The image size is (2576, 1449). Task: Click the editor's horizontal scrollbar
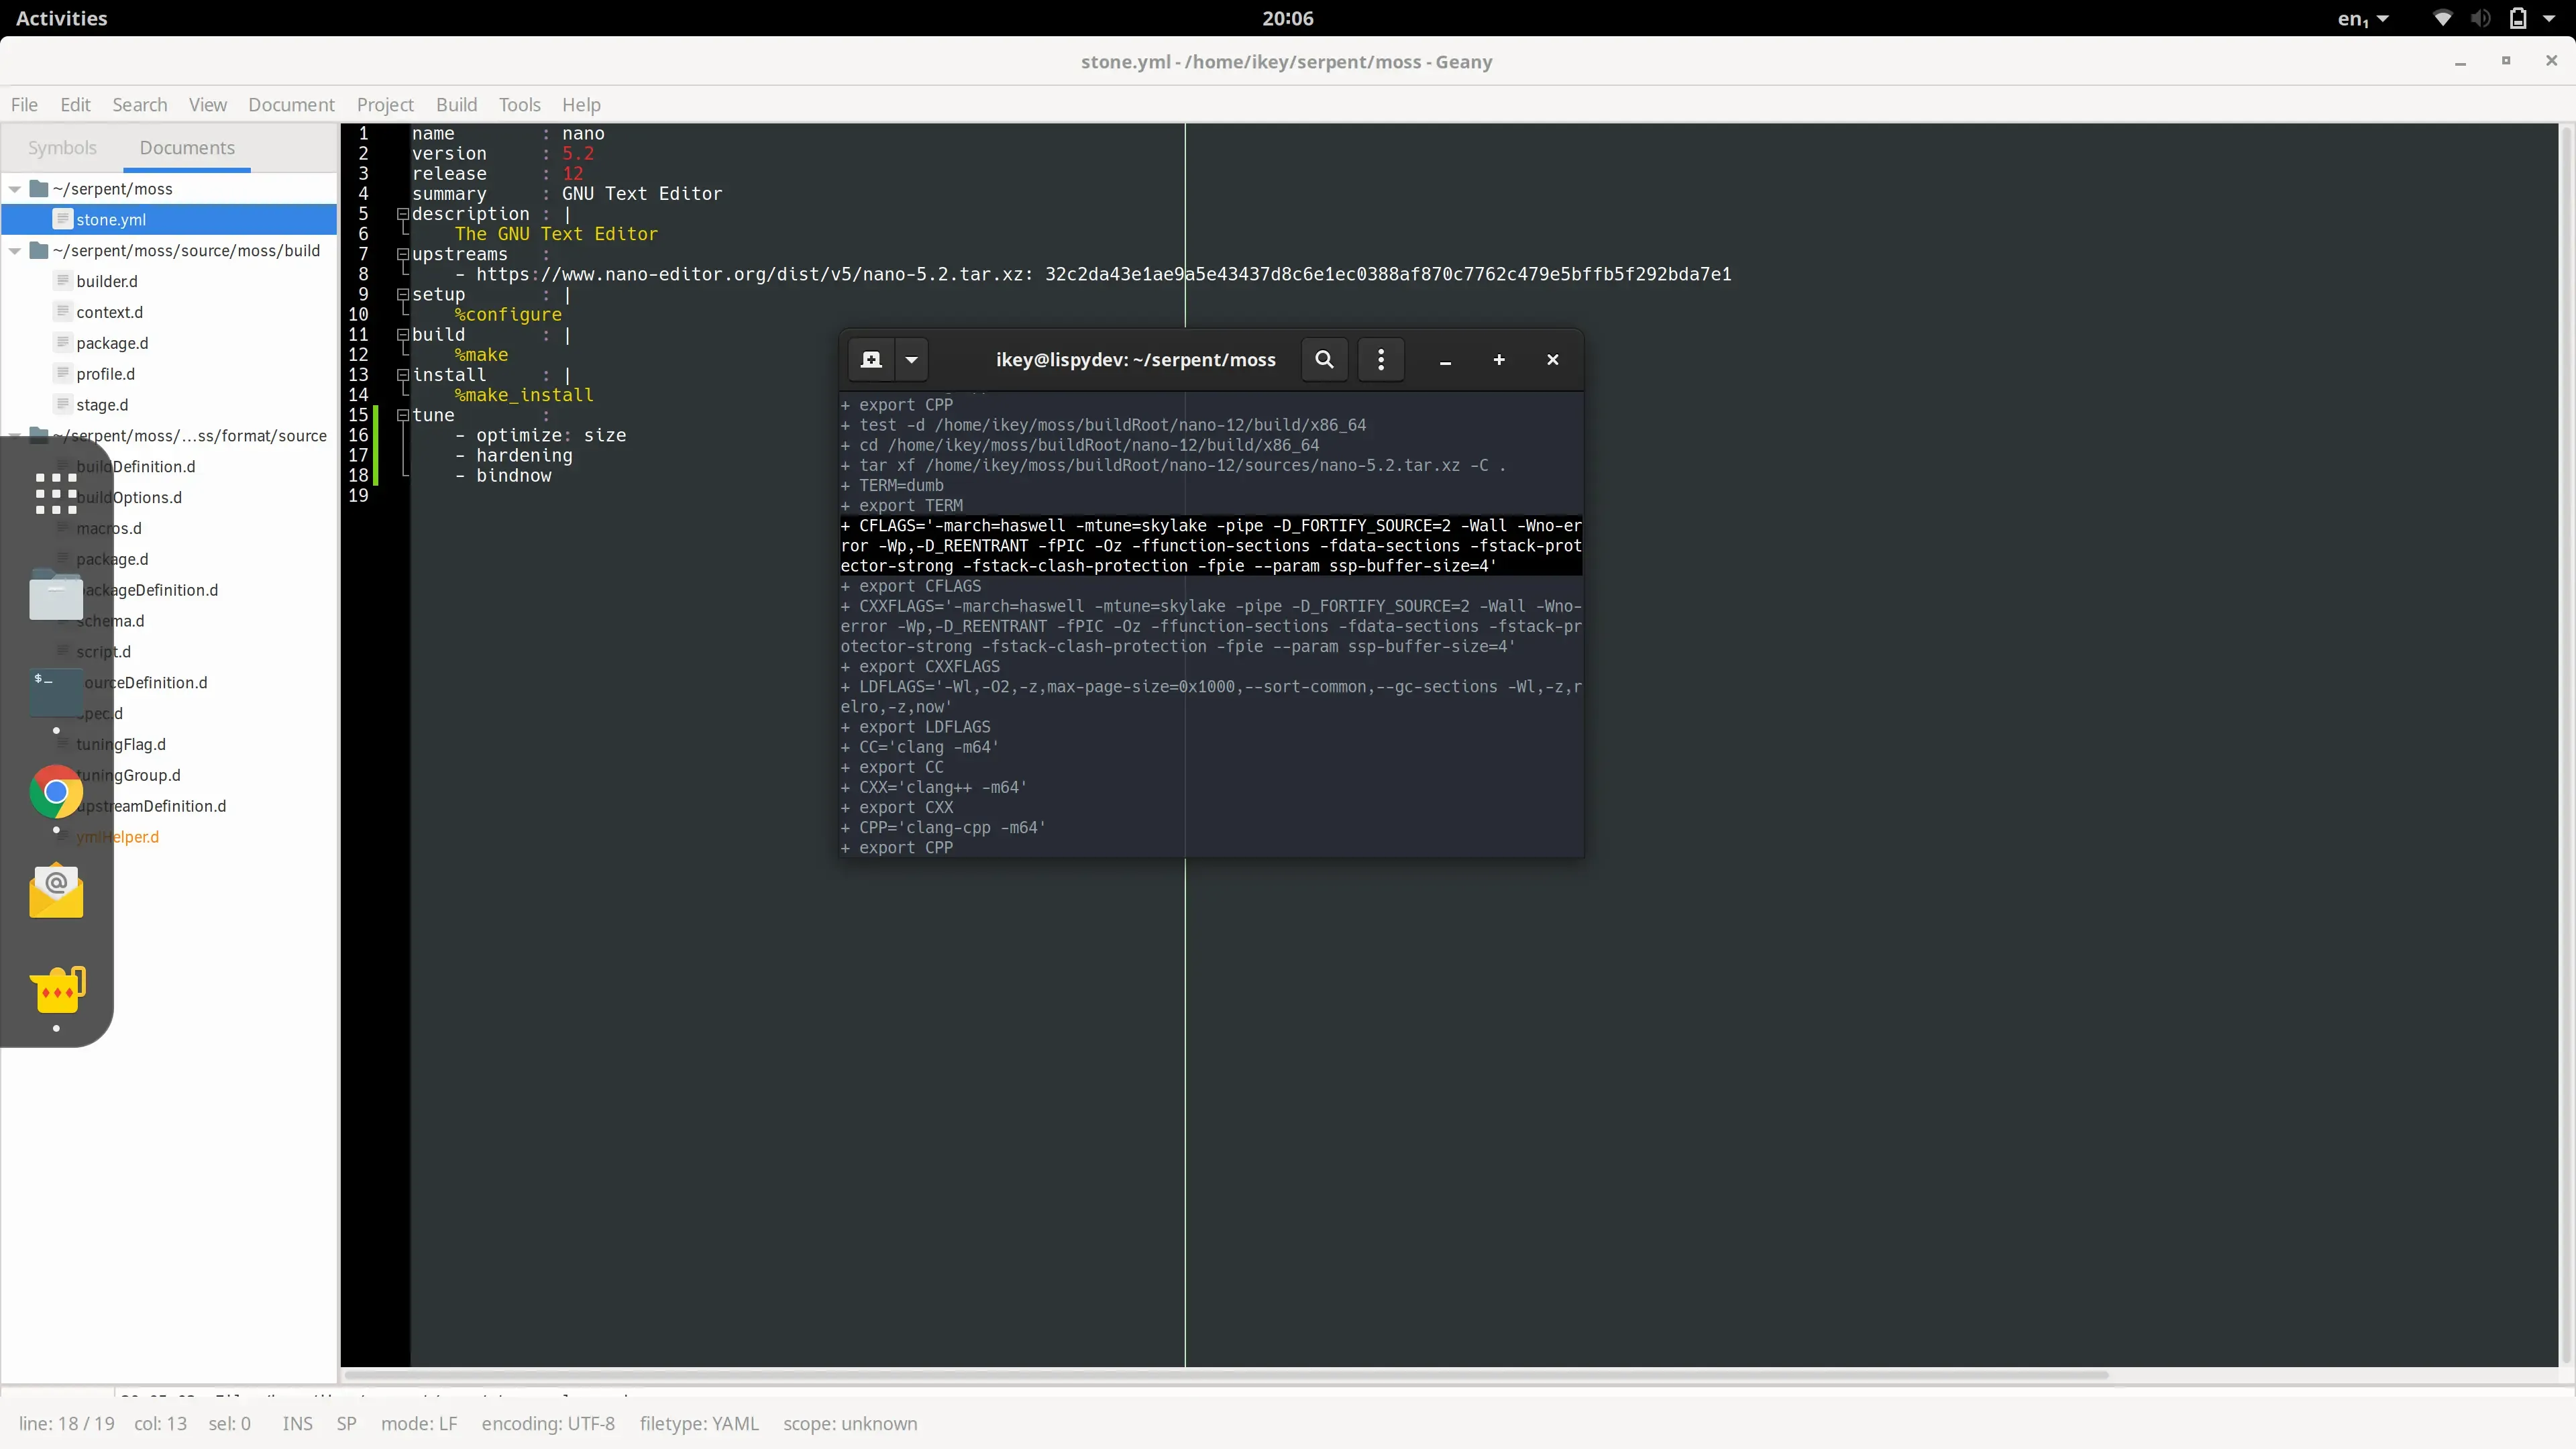pyautogui.click(x=1227, y=1375)
